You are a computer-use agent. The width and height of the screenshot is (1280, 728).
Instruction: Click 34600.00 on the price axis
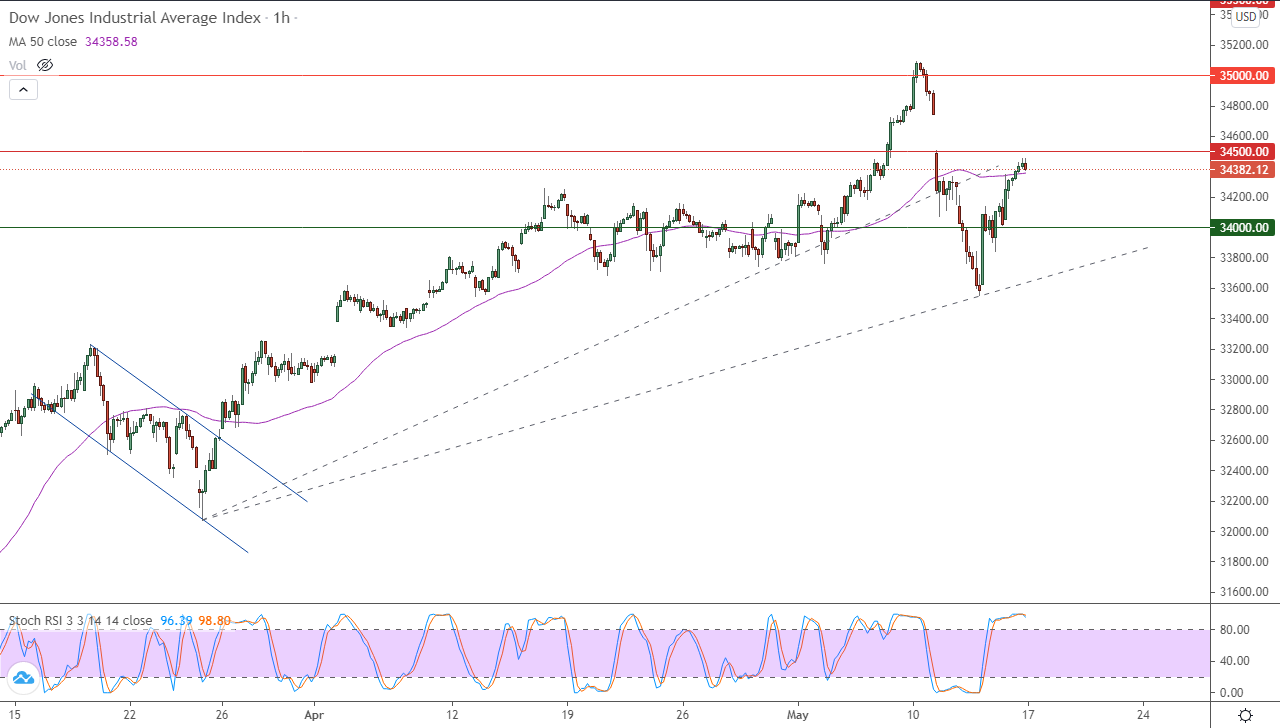point(1242,136)
